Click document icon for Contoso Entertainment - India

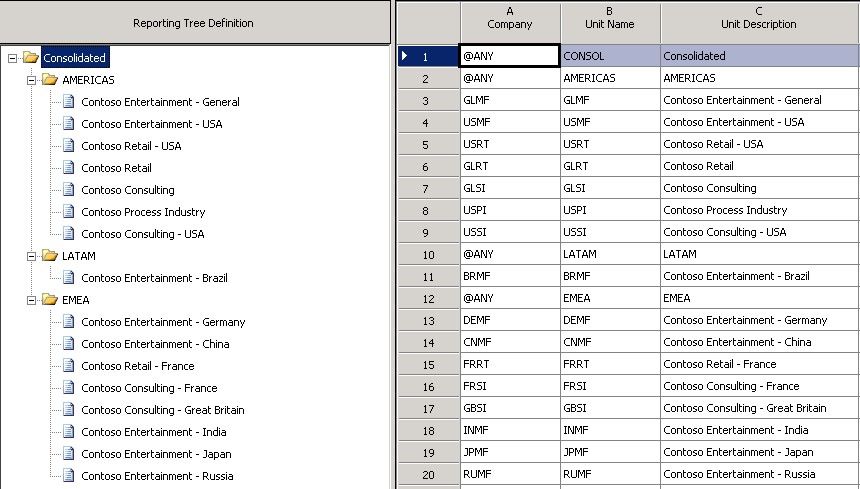point(69,431)
